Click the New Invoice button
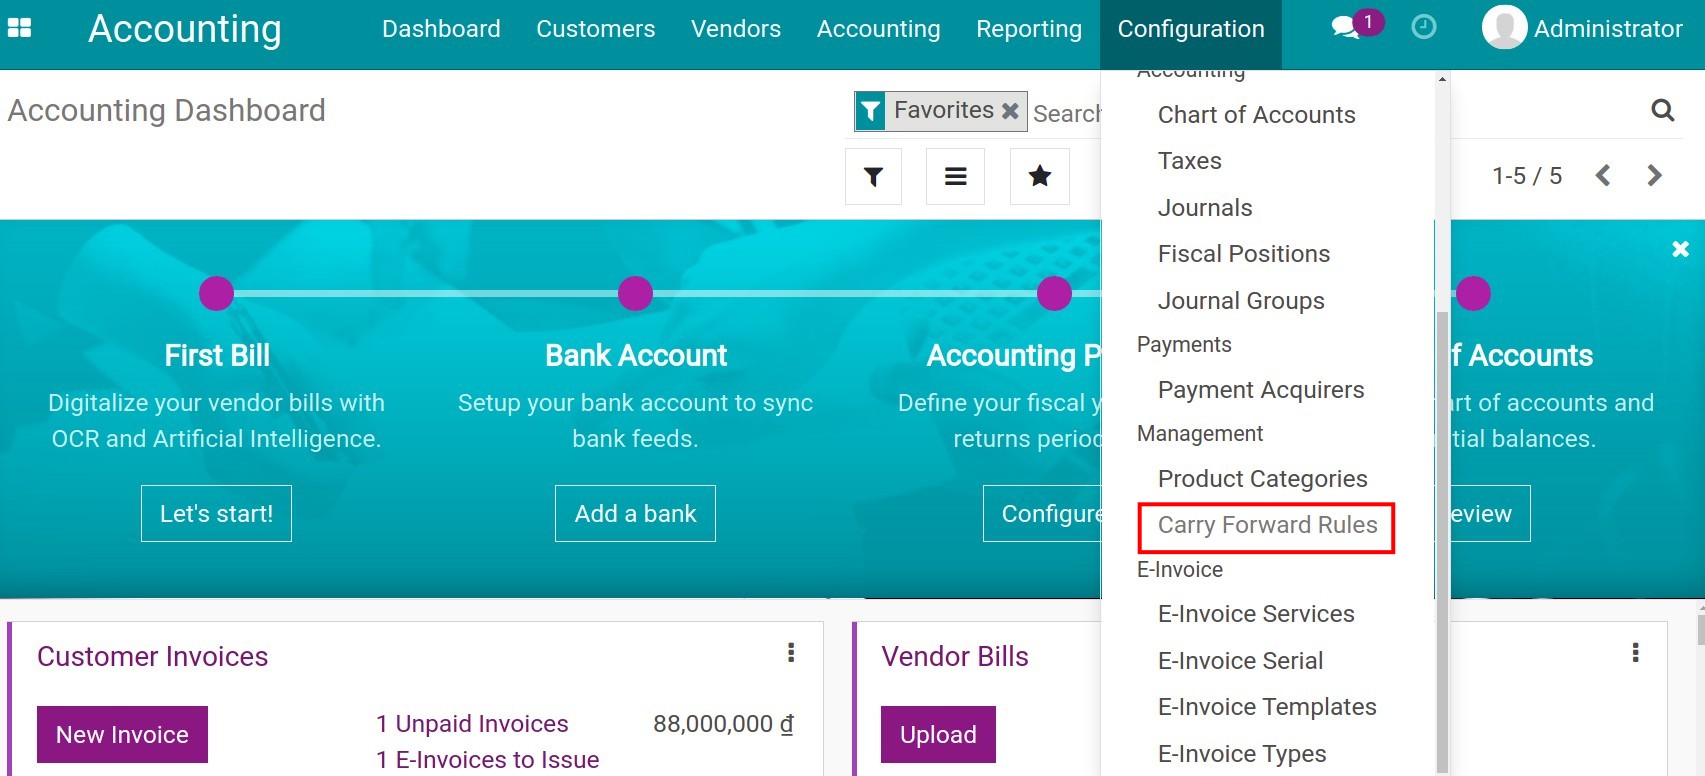This screenshot has height=776, width=1705. click(122, 734)
